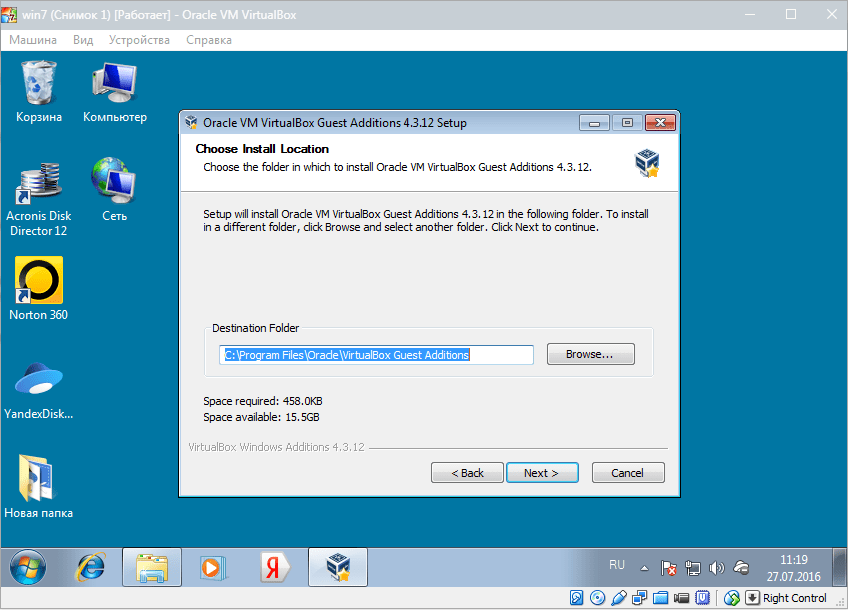Click the Show desktop strip
The height and width of the screenshot is (610, 848).
click(839, 567)
